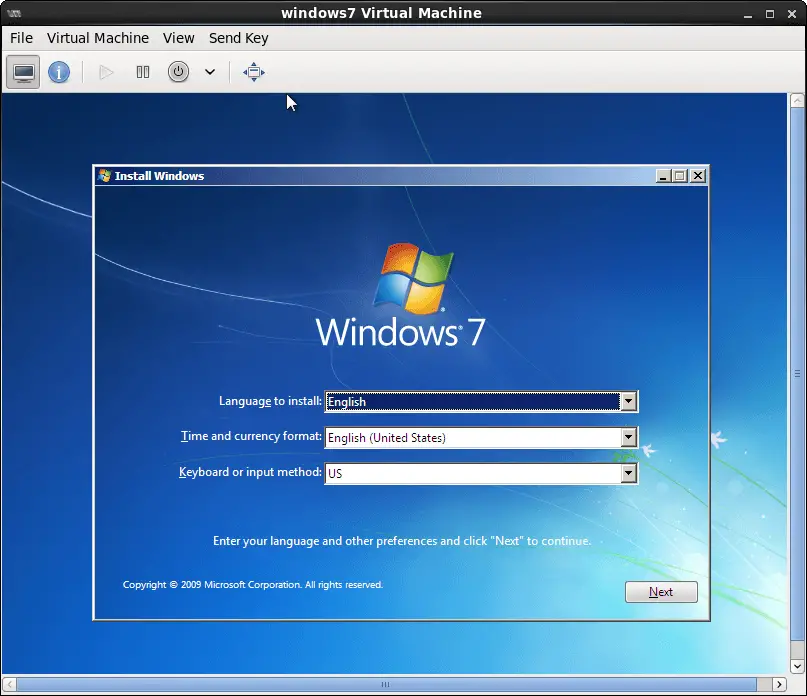
Task: Click the horizontal scrollbar at bottom
Action: pos(385,685)
